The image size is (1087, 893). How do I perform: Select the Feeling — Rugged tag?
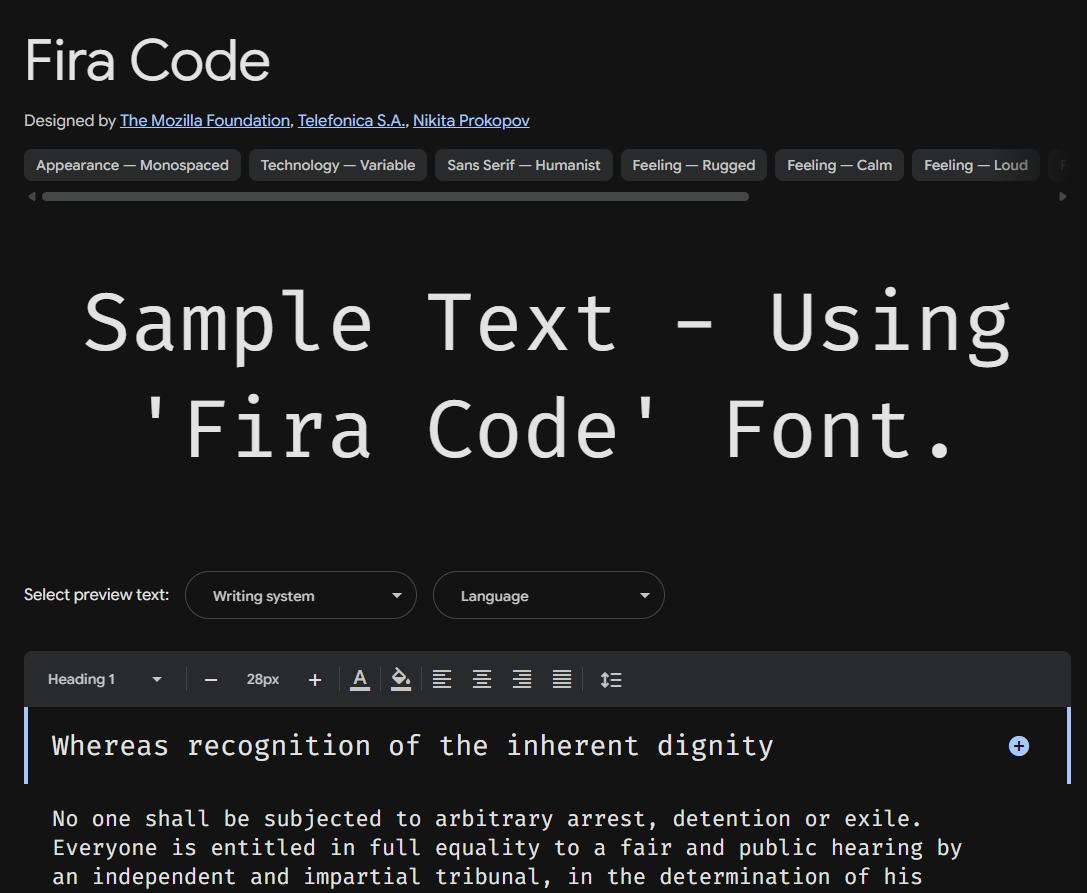693,165
